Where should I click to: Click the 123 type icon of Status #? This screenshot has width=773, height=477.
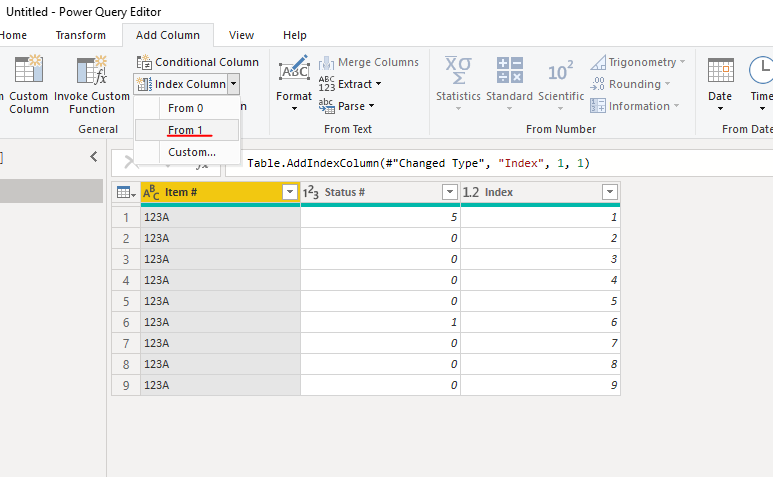(311, 192)
